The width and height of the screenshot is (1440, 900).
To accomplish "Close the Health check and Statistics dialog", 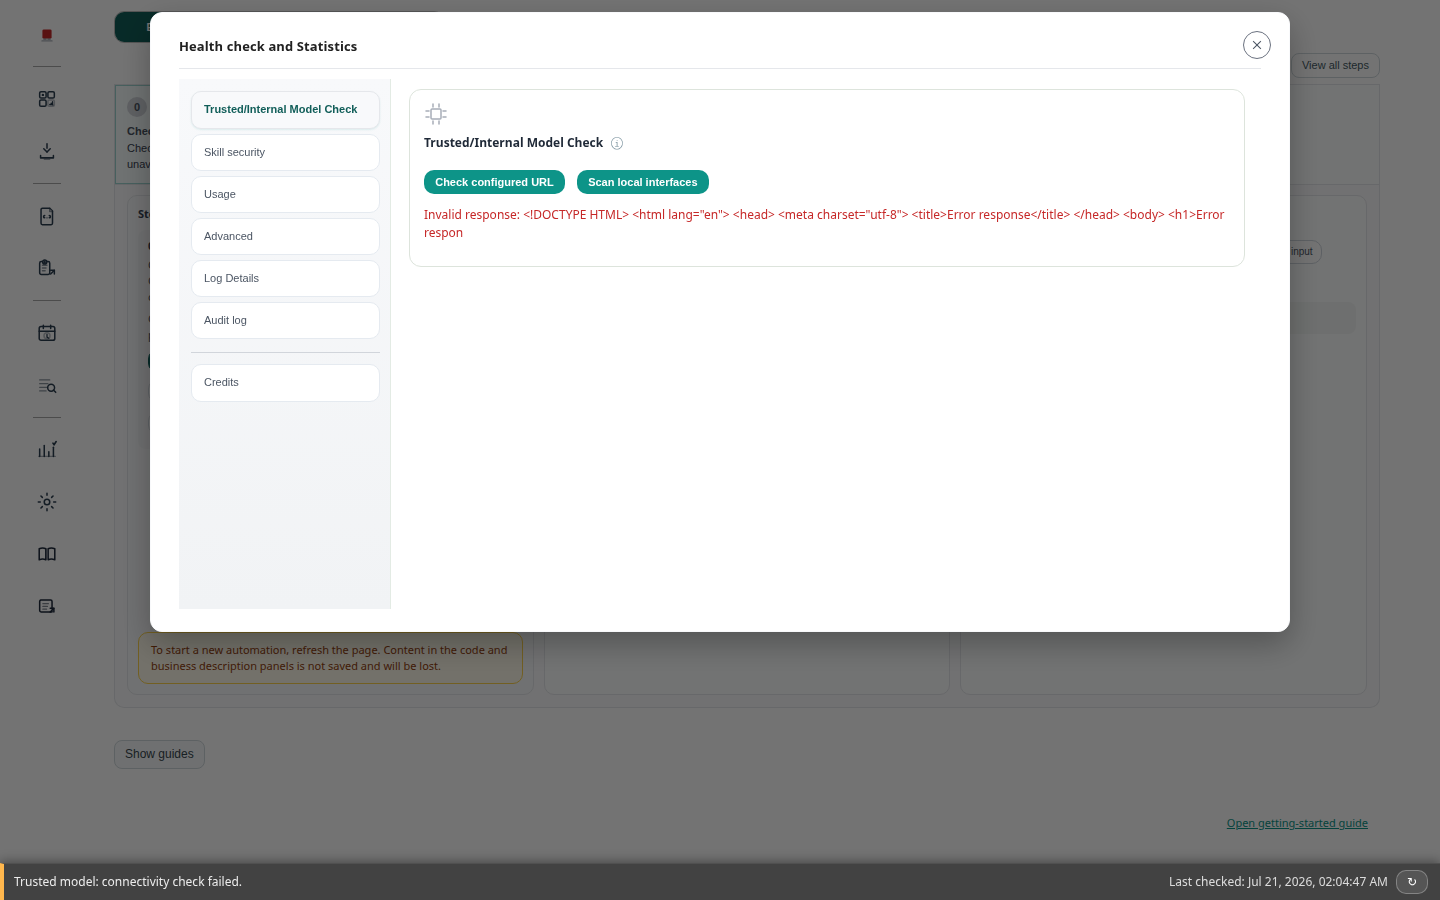I will [x=1257, y=45].
